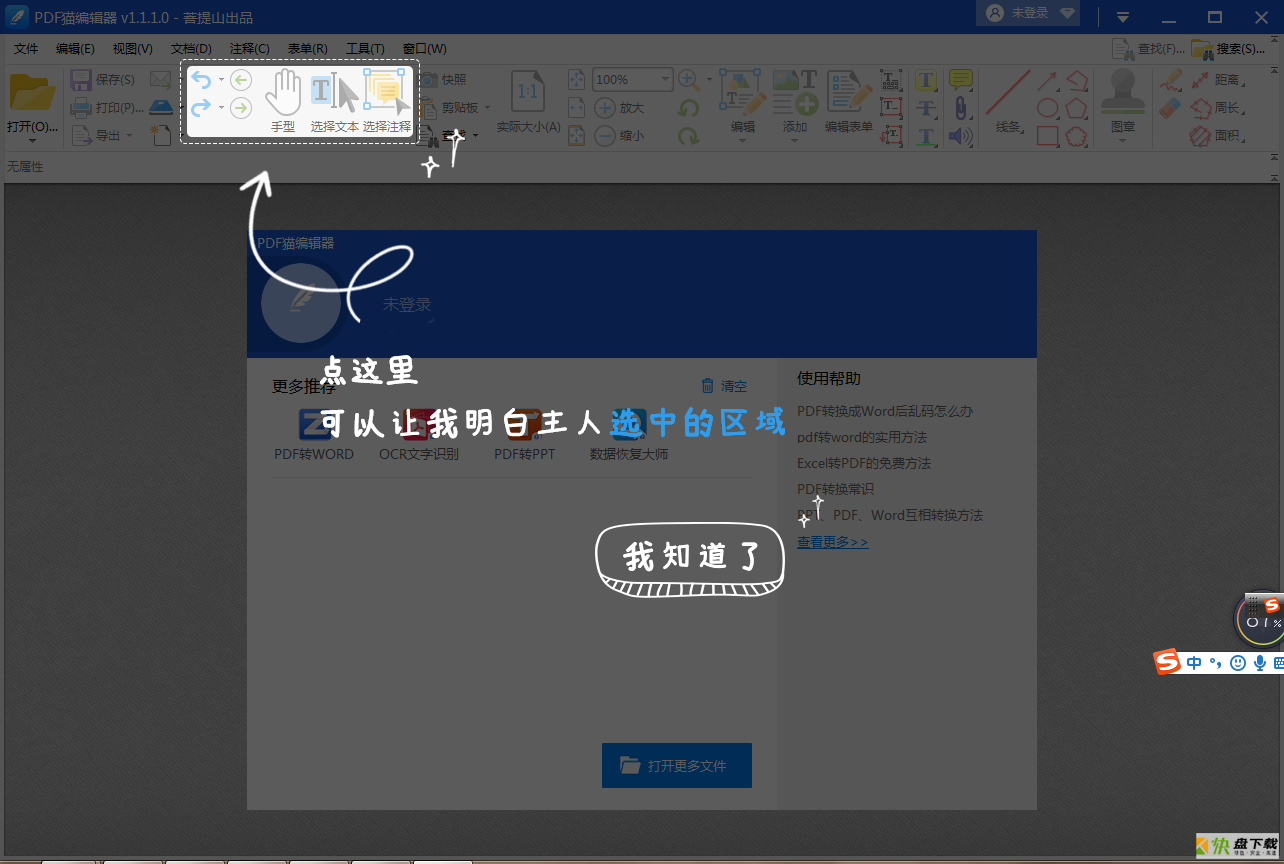The image size is (1284, 864).
Task: Click the Zoom Out (缩小) minus icon
Action: click(605, 135)
